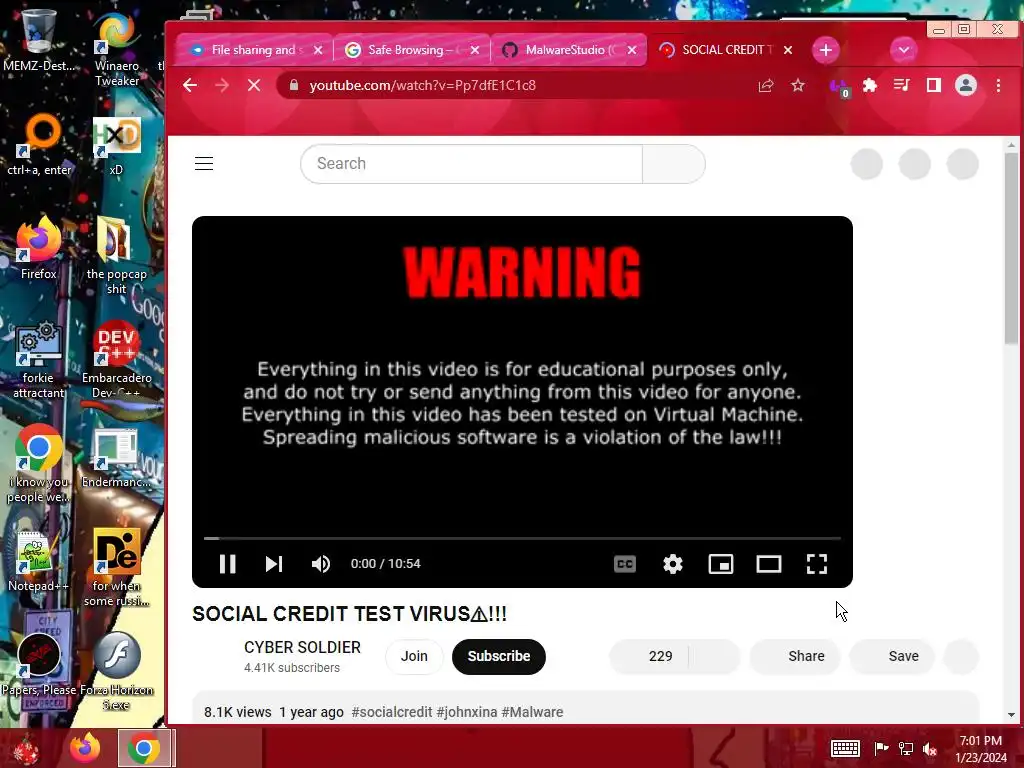Open Chrome extensions puzzle icon

pos(870,86)
